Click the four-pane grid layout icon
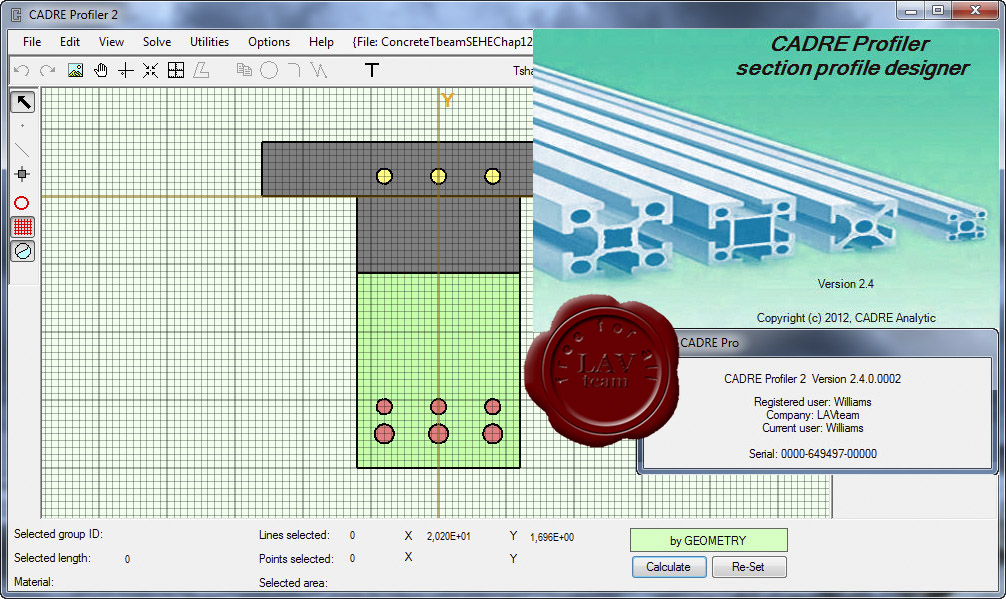Viewport: 1006px width, 599px height. [x=176, y=70]
